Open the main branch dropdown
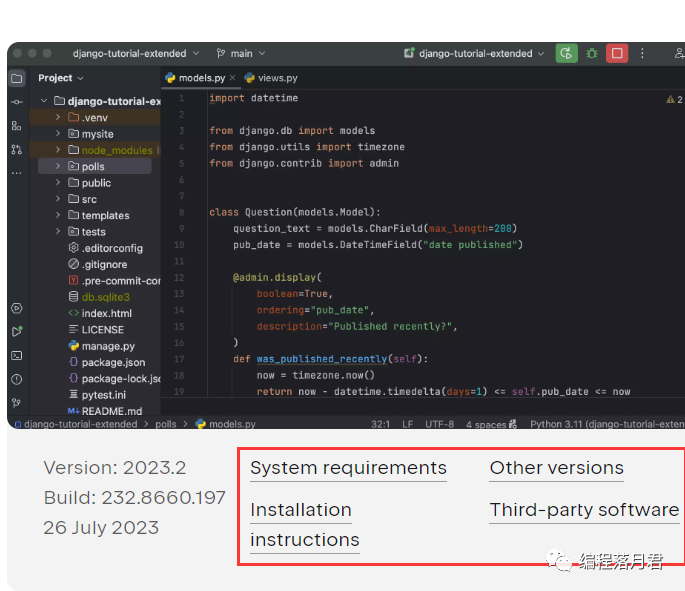The image size is (685, 591). click(x=241, y=53)
